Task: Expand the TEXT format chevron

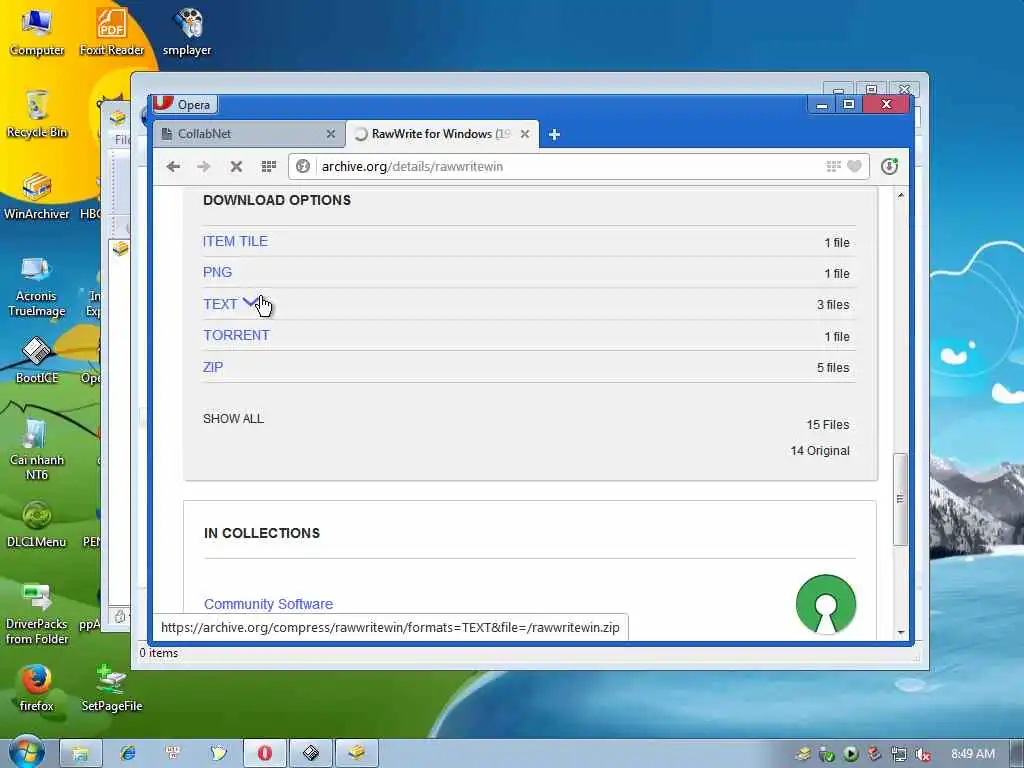Action: pos(250,302)
